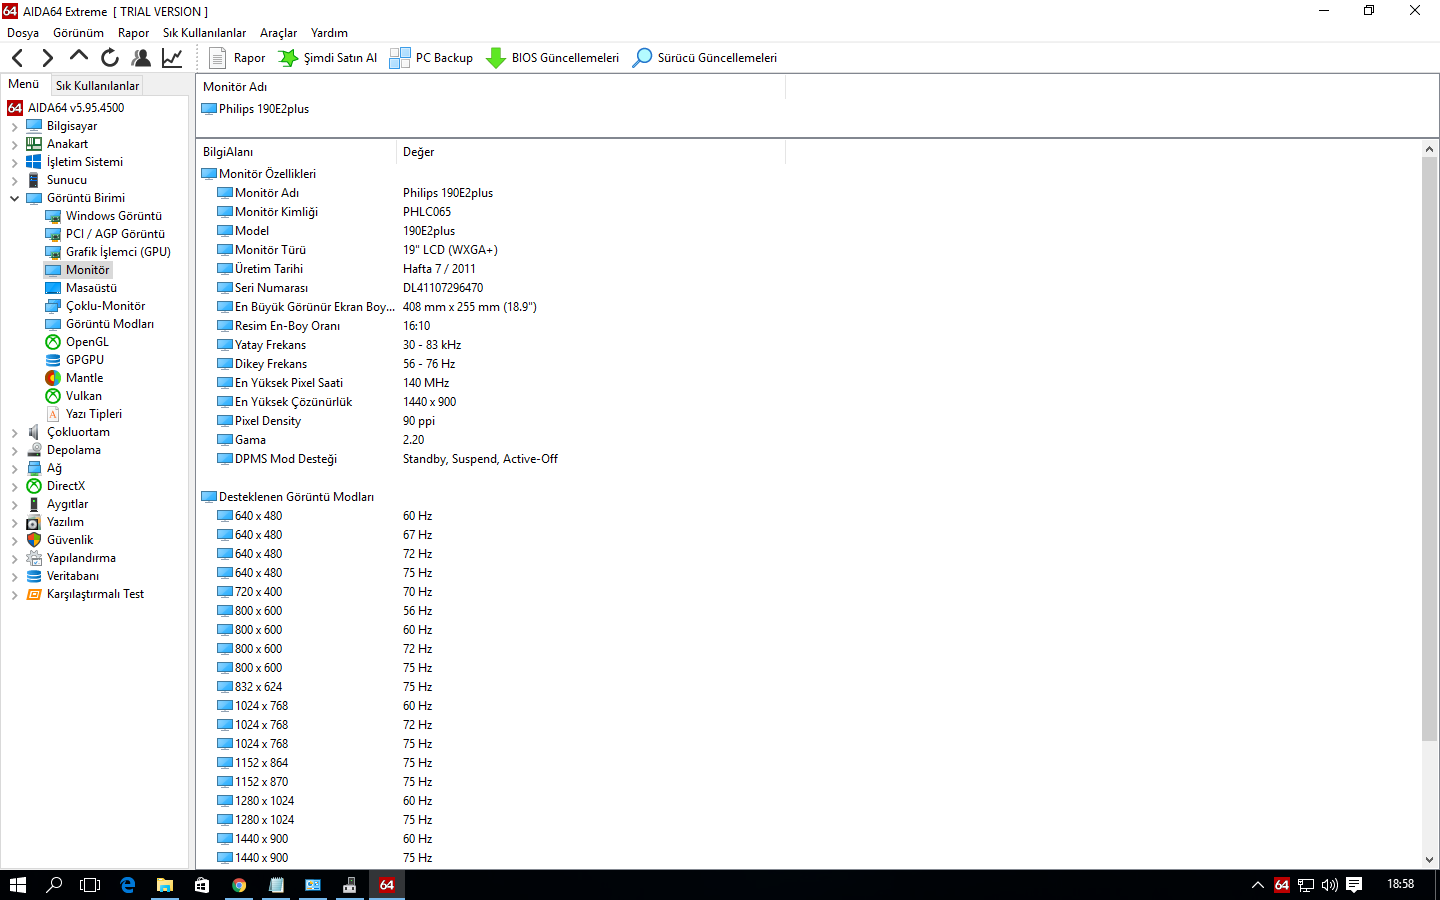Open the Action Center notifications icon
The width and height of the screenshot is (1440, 900).
tap(1354, 885)
